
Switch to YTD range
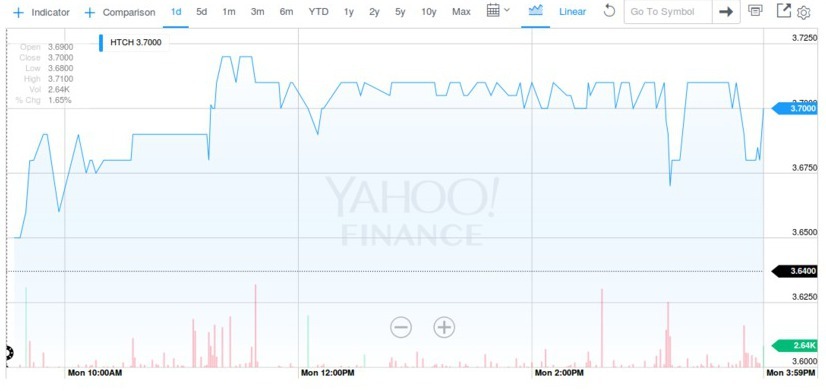[x=318, y=12]
